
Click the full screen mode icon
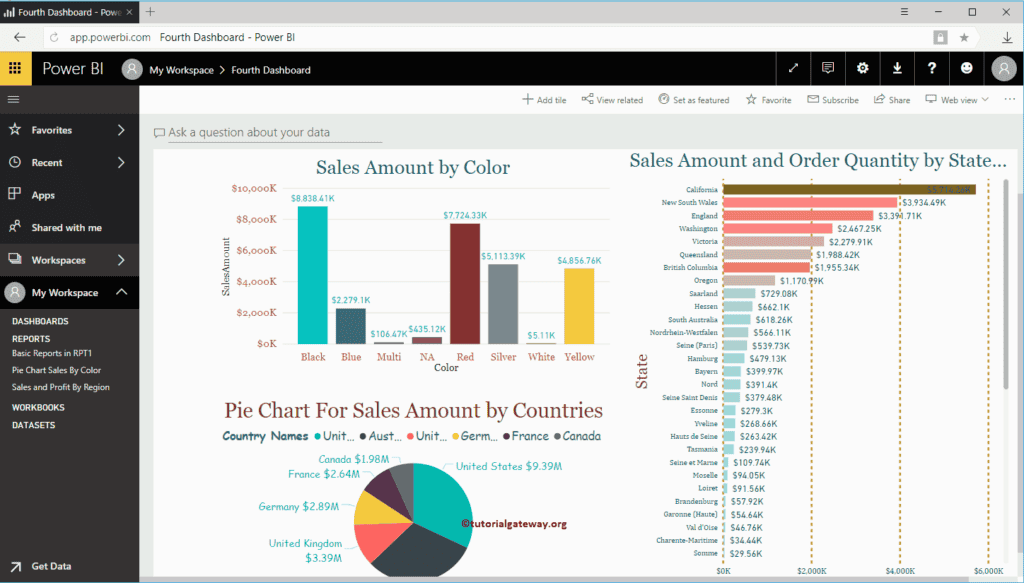click(x=792, y=68)
